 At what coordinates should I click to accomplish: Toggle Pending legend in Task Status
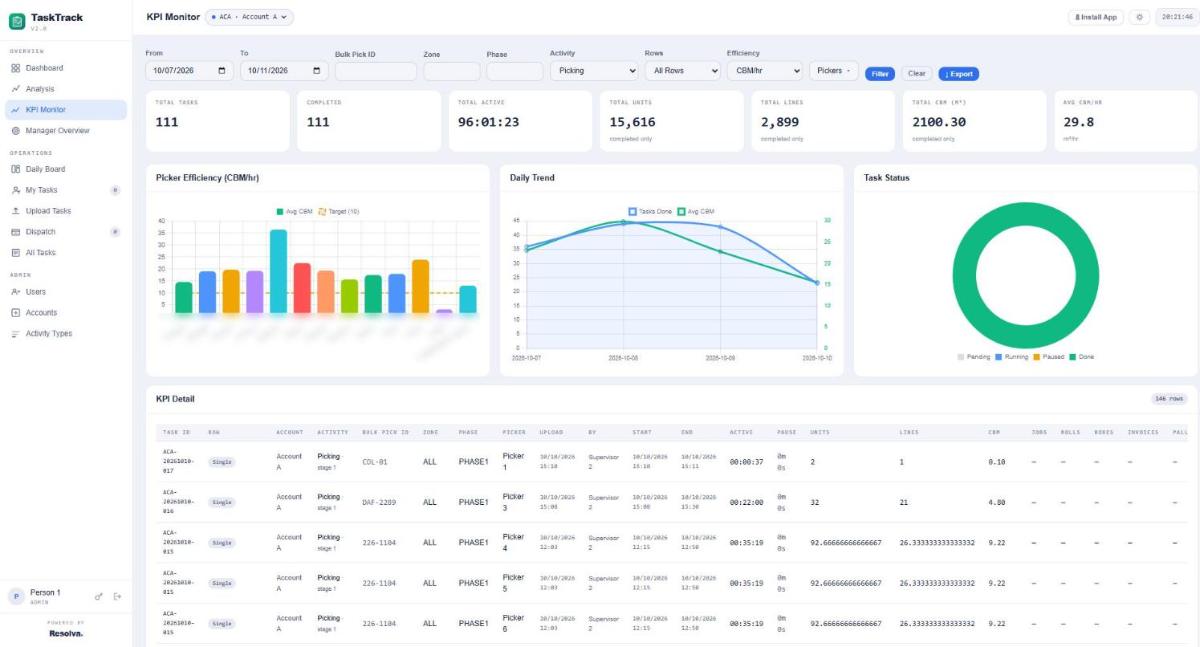tap(973, 357)
